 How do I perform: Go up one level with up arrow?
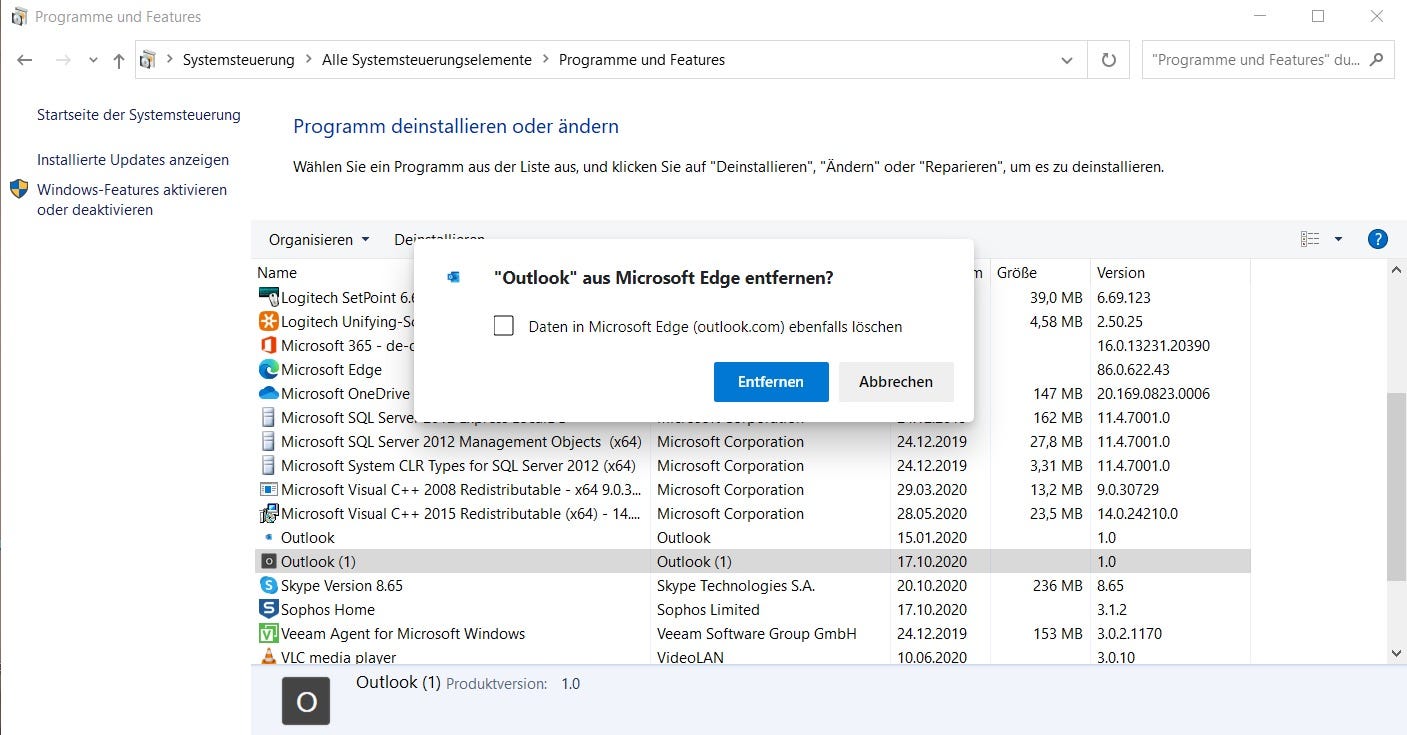tap(119, 60)
